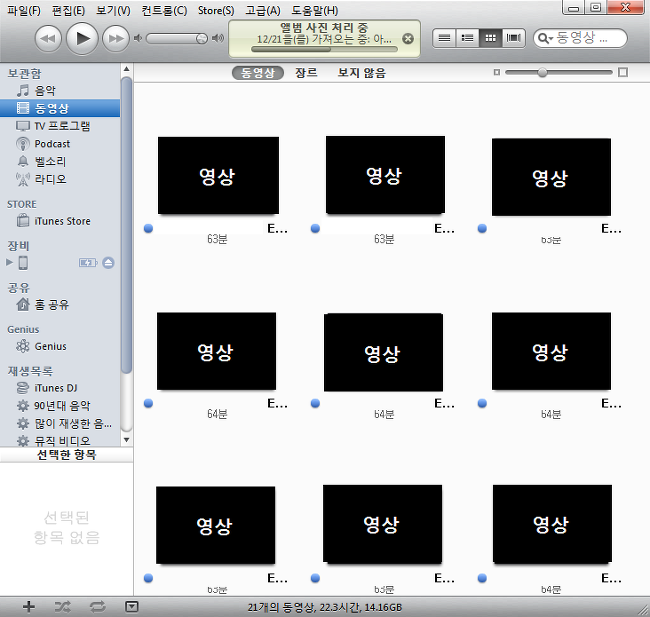
Task: Toggle shuffle playback
Action: (63, 607)
